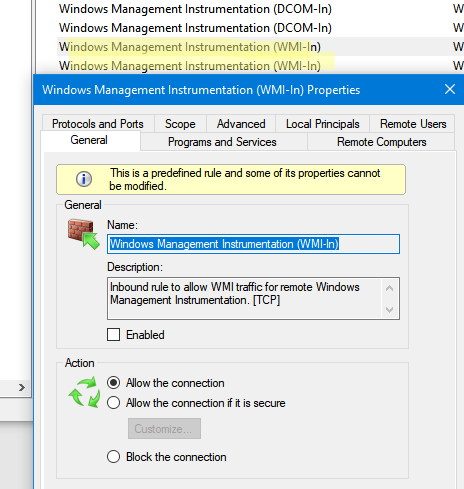Switch to the Scope tab

click(x=180, y=124)
